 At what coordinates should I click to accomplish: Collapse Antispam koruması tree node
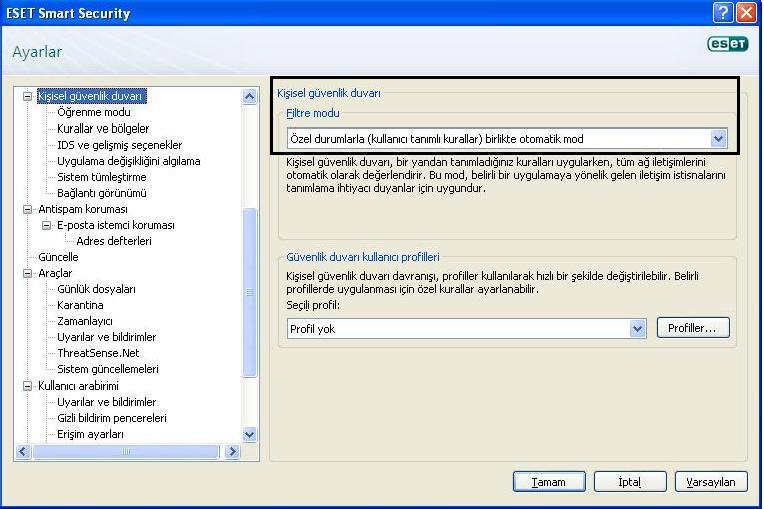(x=28, y=209)
